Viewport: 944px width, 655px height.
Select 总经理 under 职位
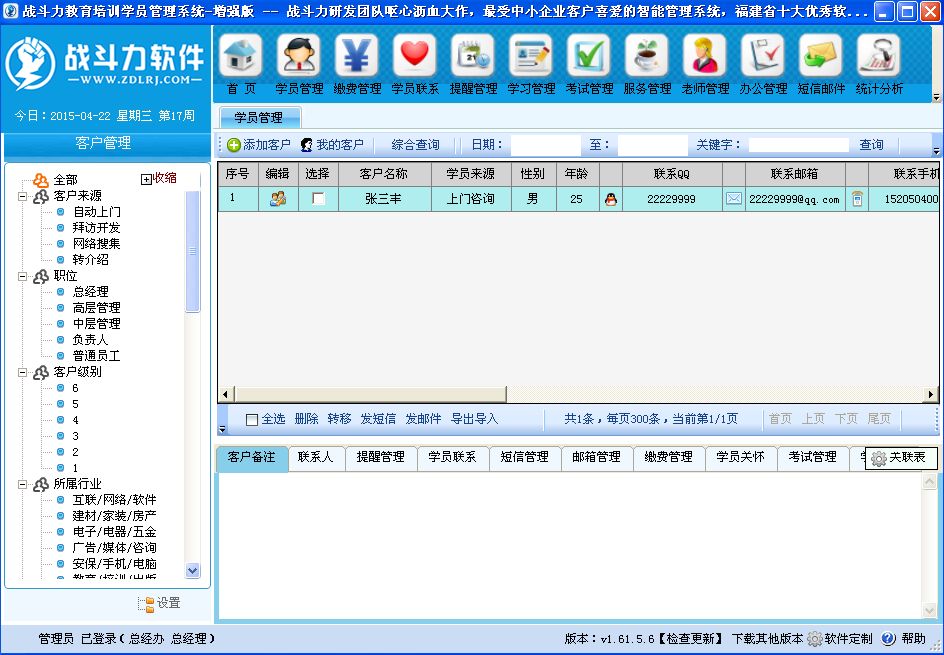[91, 292]
